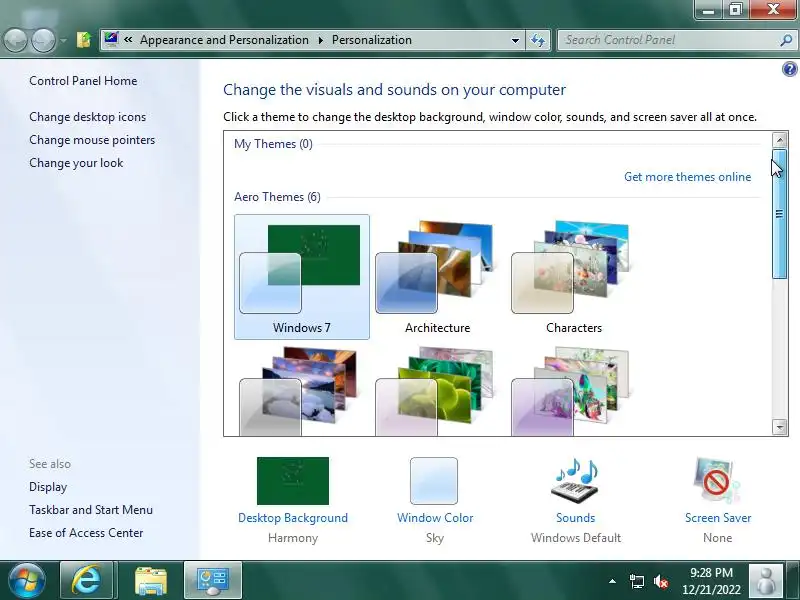The height and width of the screenshot is (600, 800).
Task: Click the Window Color swatch icon
Action: click(x=434, y=481)
